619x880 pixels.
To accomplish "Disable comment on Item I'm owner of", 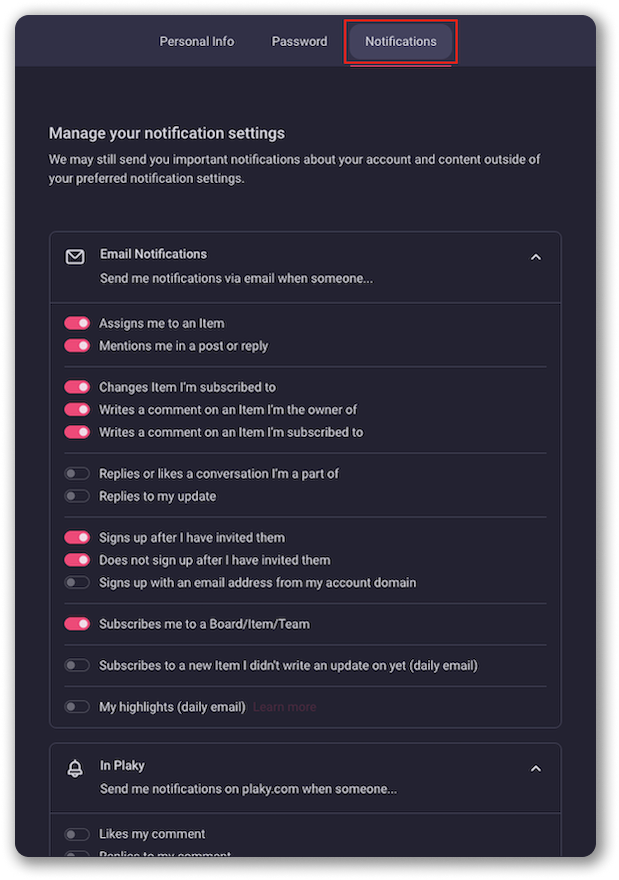I will pyautogui.click(x=77, y=410).
